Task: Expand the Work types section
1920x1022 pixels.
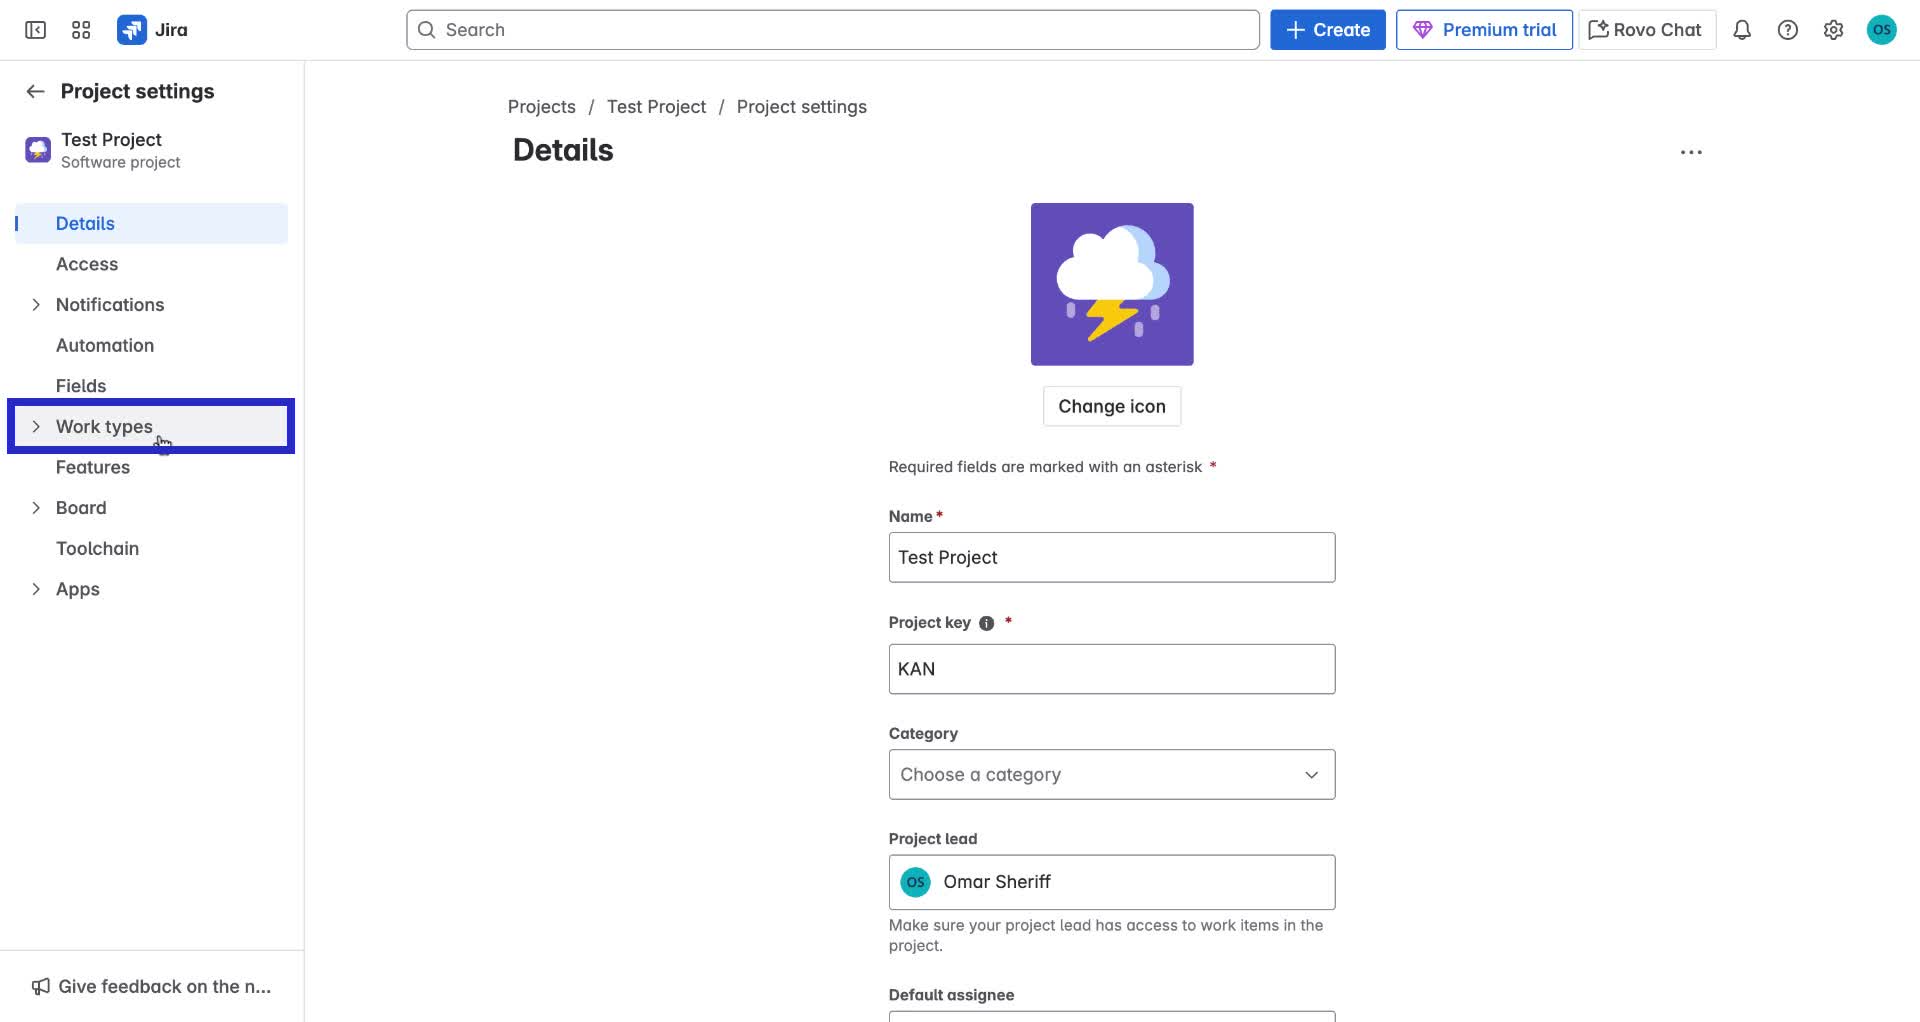Action: [37, 426]
